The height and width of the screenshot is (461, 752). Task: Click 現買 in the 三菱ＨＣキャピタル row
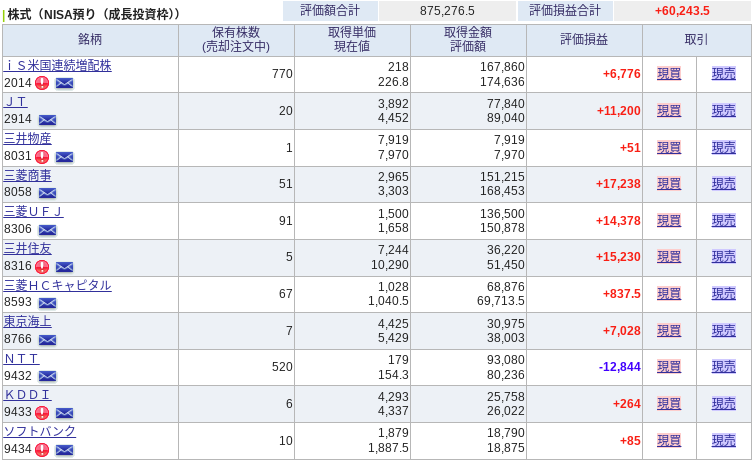pyautogui.click(x=669, y=294)
